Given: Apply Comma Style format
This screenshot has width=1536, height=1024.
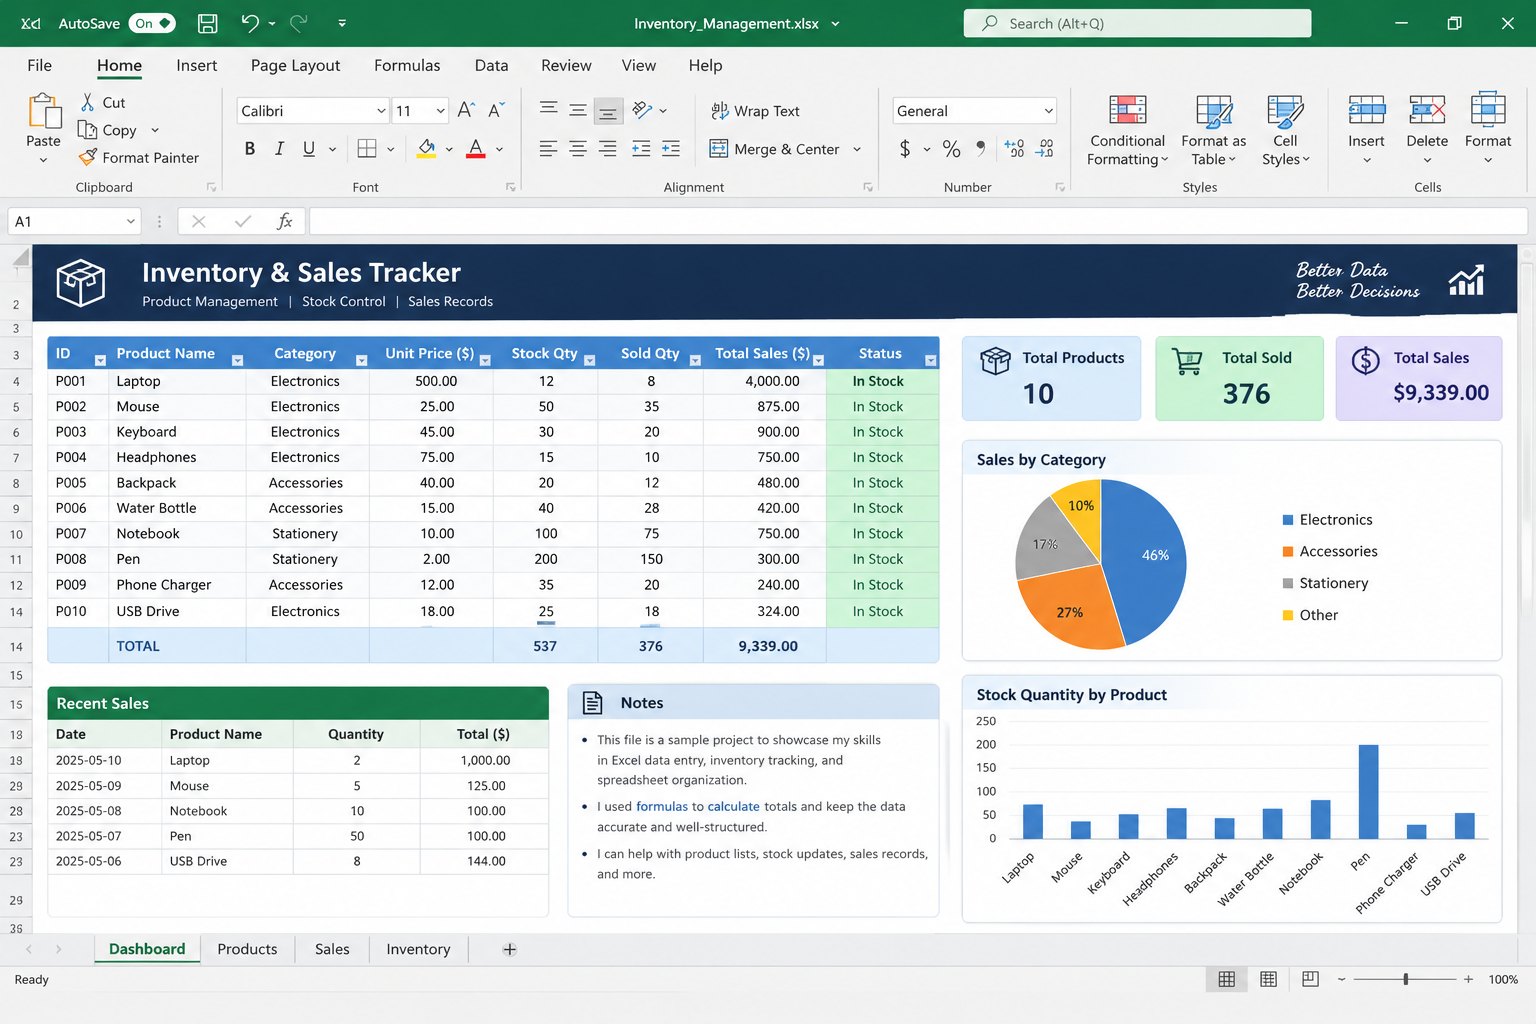Looking at the screenshot, I should click(981, 148).
